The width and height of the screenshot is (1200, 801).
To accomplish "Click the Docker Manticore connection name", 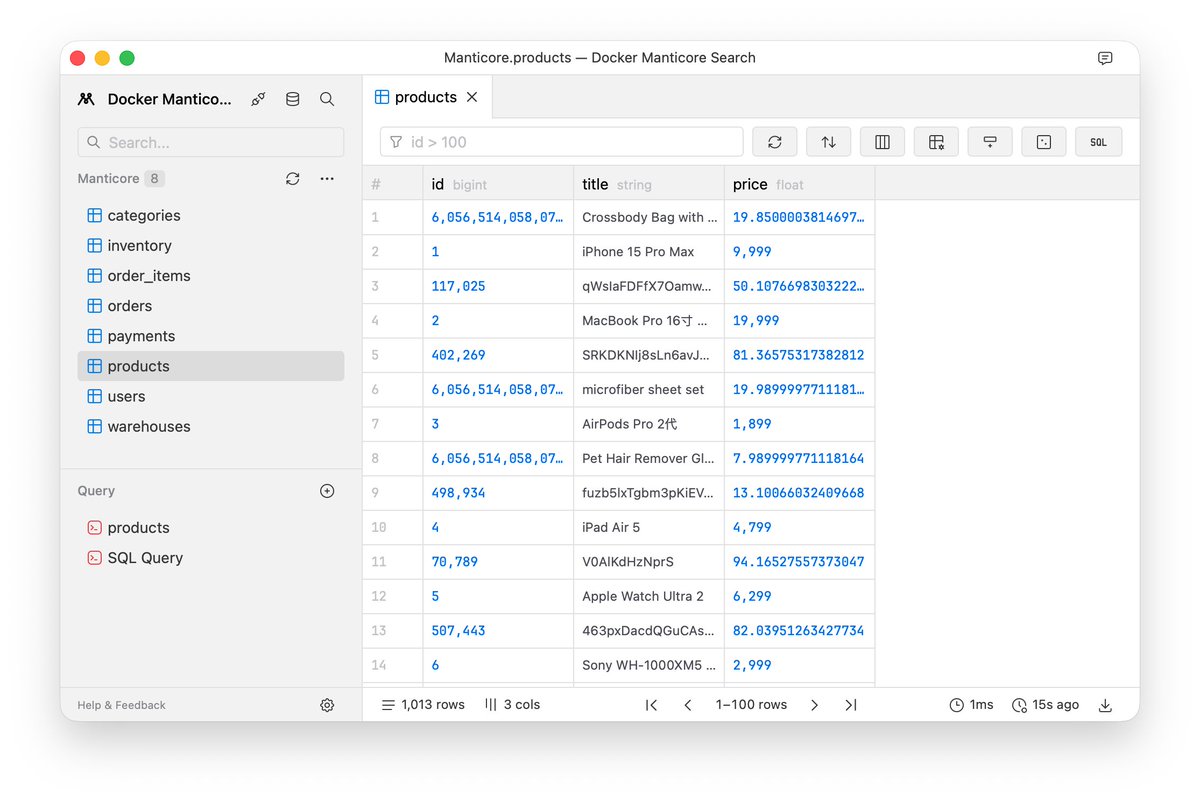I will pyautogui.click(x=169, y=99).
